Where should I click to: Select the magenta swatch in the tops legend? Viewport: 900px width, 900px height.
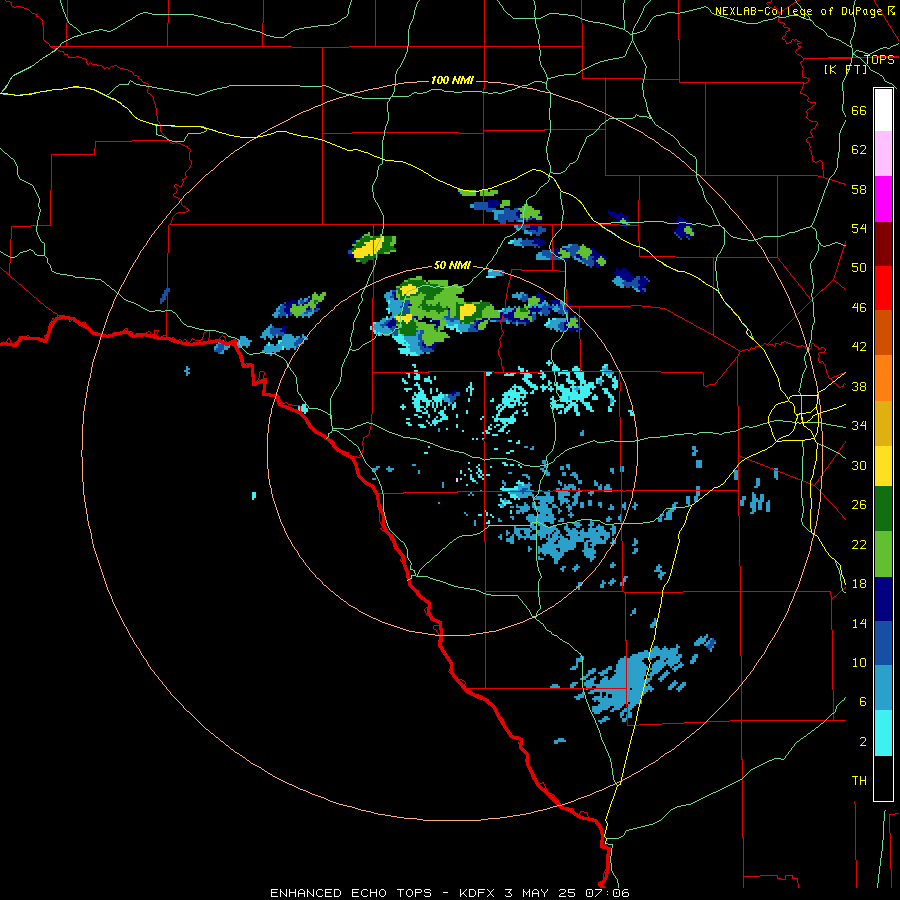click(x=883, y=199)
